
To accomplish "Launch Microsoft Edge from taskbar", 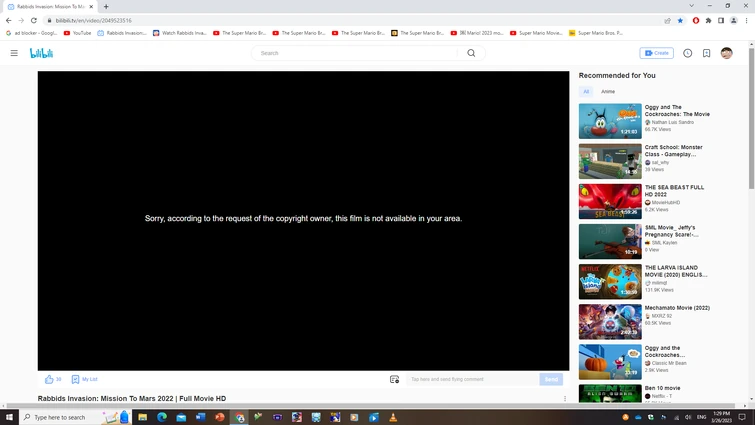I will (x=162, y=417).
